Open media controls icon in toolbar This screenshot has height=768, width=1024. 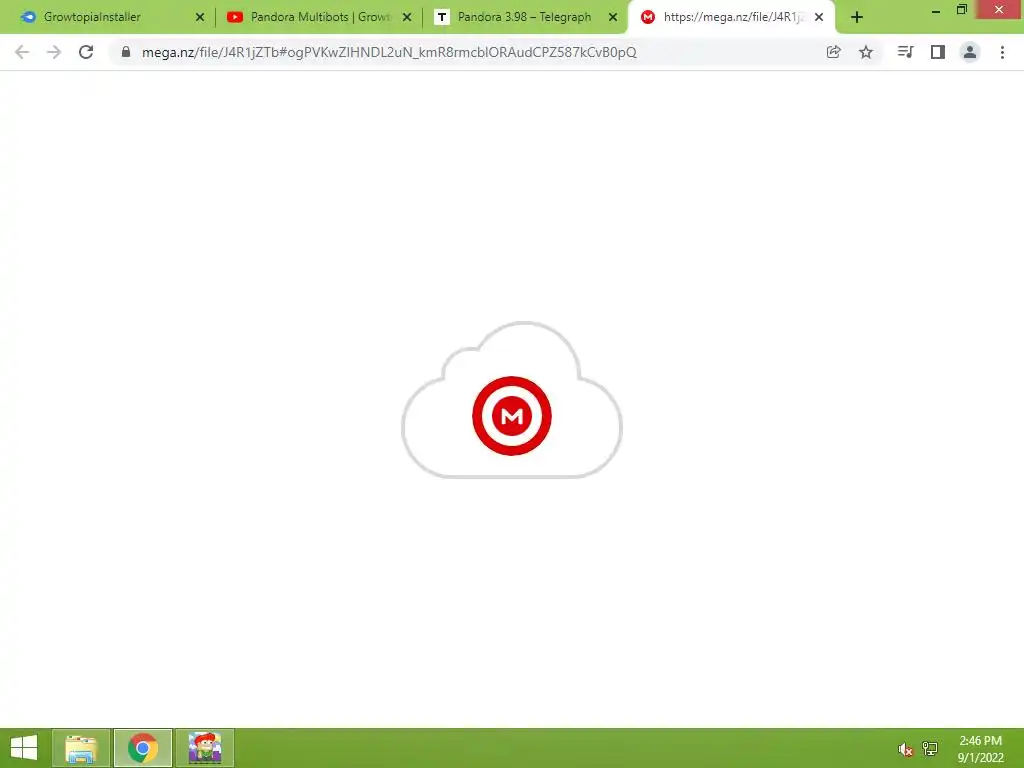point(905,52)
